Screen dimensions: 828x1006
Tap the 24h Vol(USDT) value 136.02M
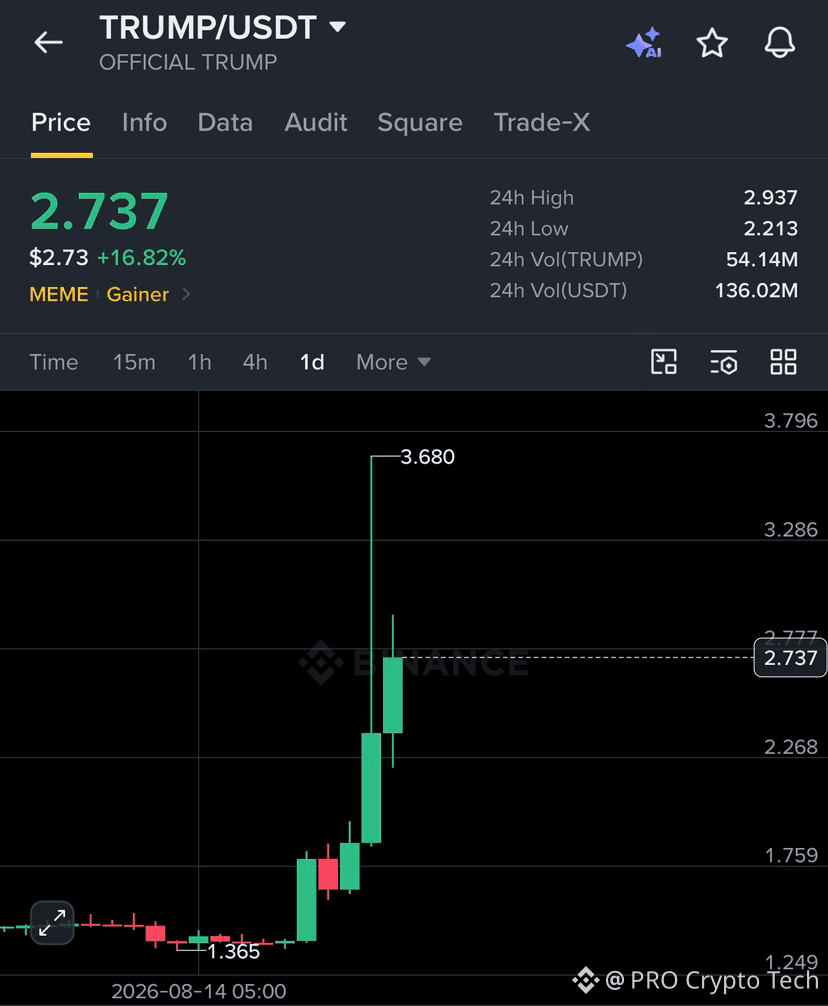click(756, 291)
